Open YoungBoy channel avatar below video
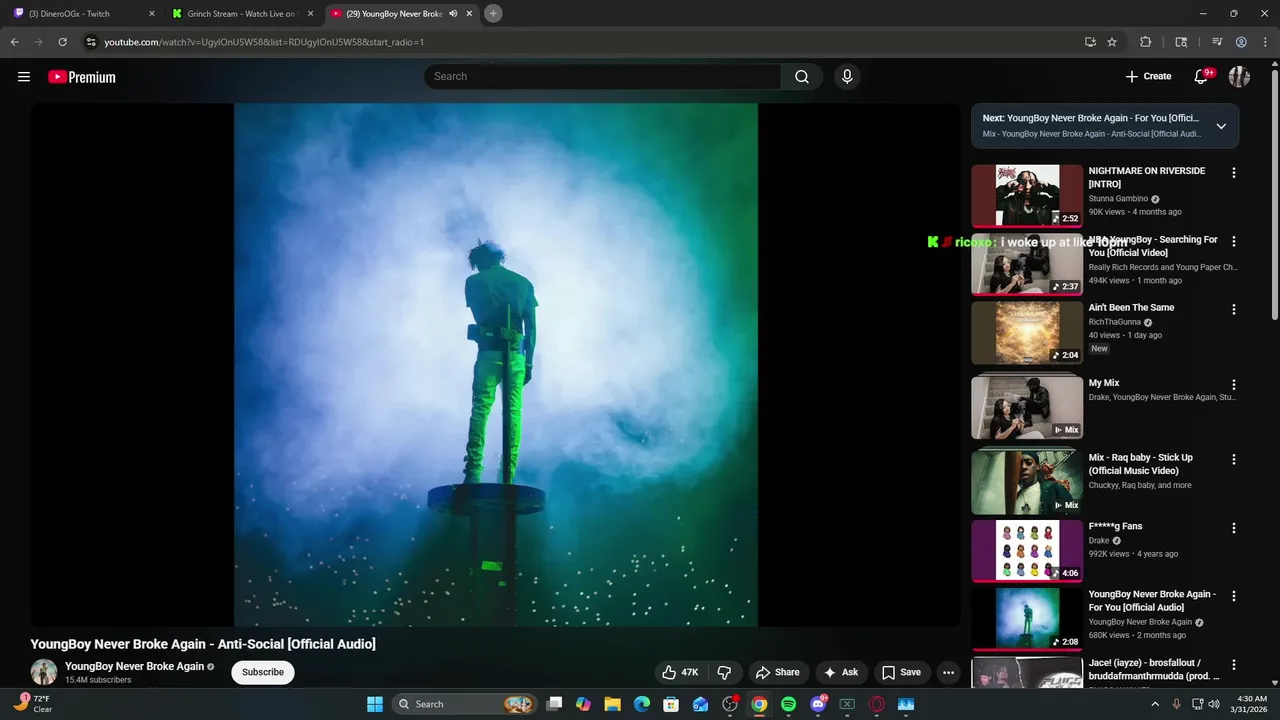This screenshot has width=1280, height=720. pyautogui.click(x=44, y=672)
